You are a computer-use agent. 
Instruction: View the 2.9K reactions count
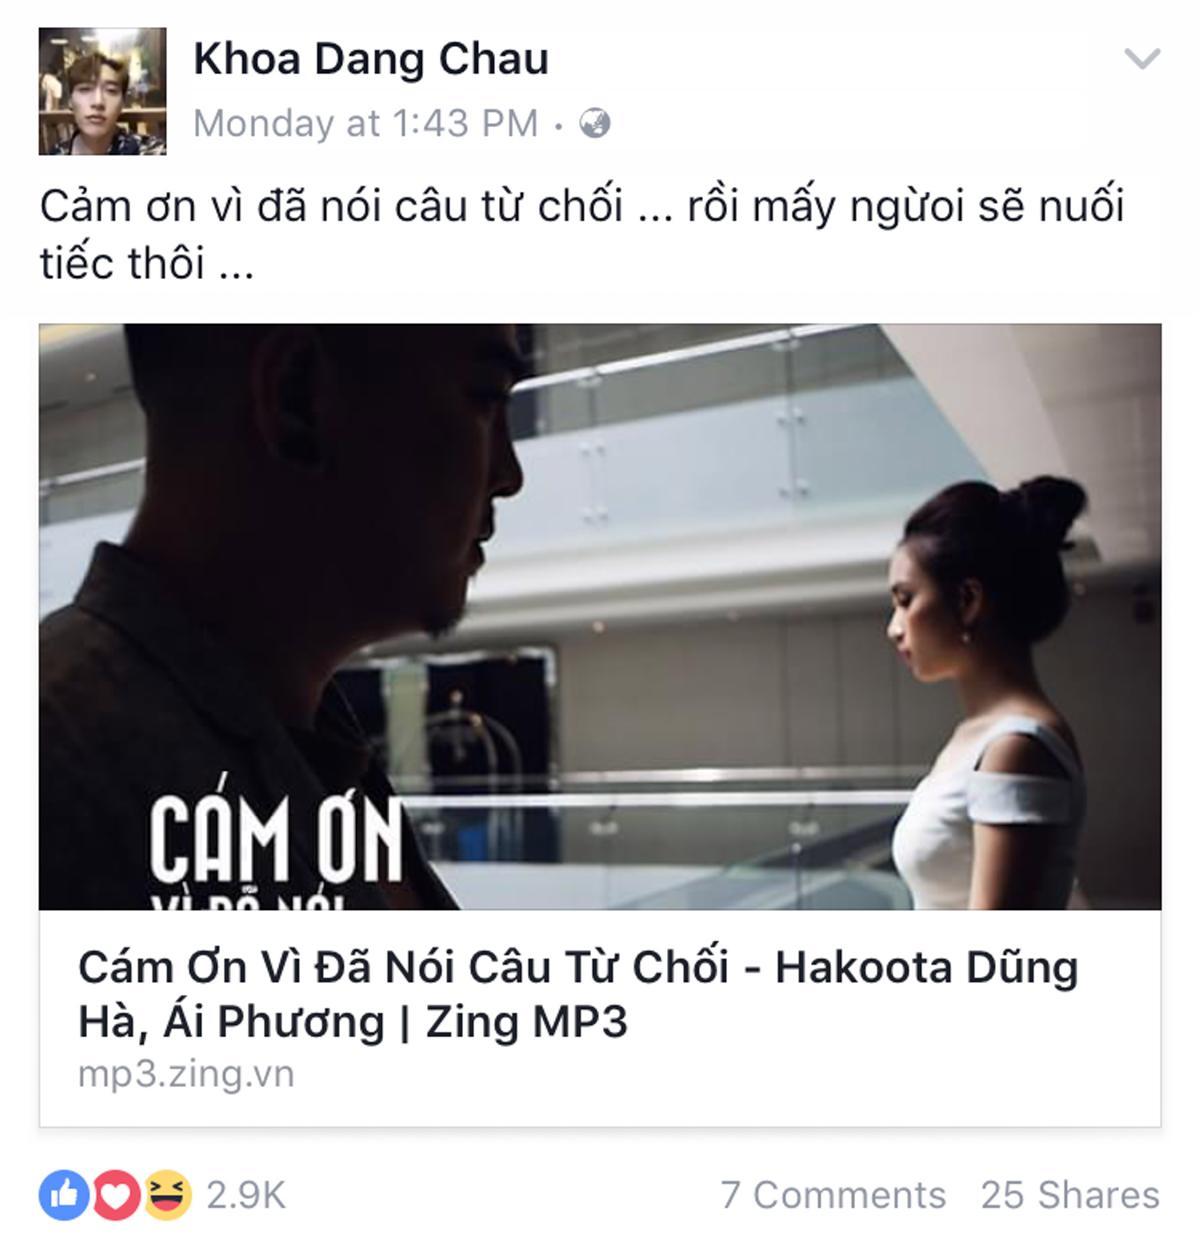click(x=246, y=1195)
